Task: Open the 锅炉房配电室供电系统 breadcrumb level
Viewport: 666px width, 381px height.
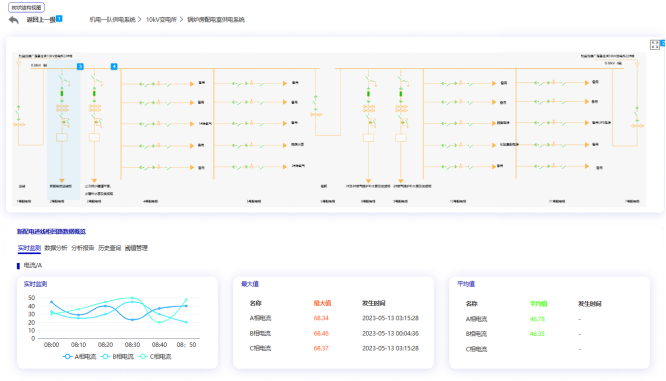Action: point(216,20)
